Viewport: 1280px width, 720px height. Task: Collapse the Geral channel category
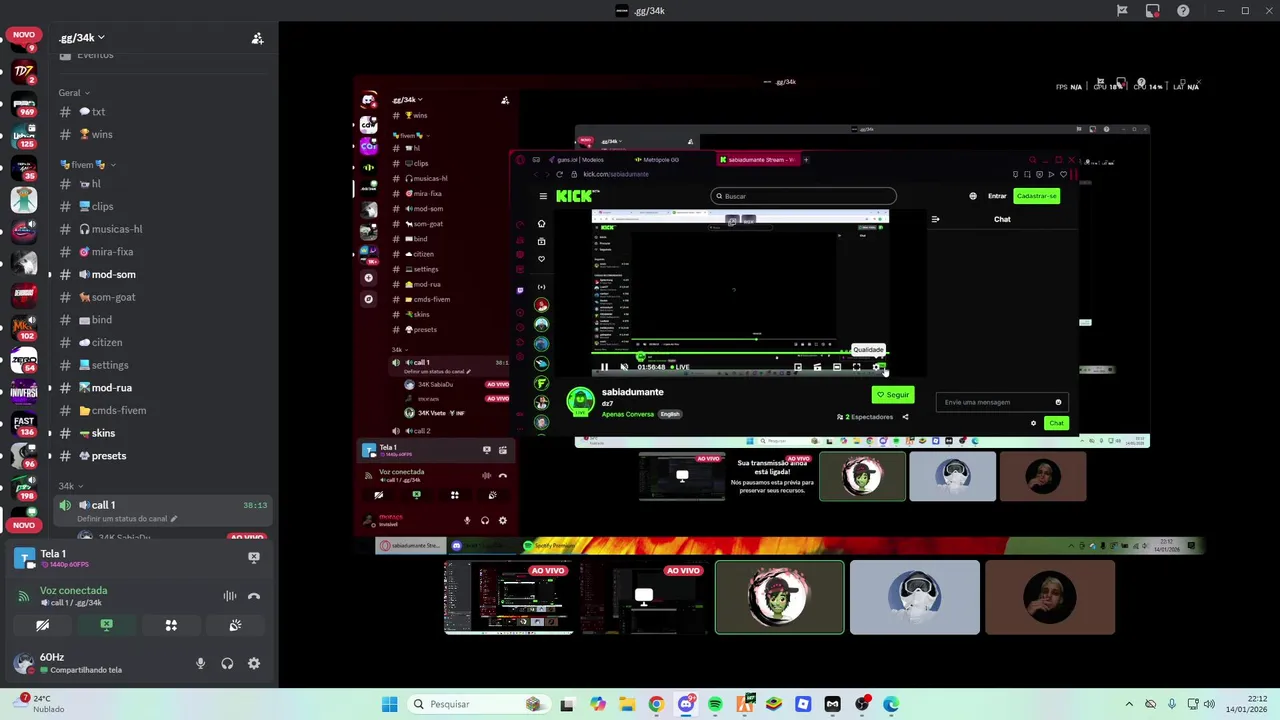click(x=73, y=93)
